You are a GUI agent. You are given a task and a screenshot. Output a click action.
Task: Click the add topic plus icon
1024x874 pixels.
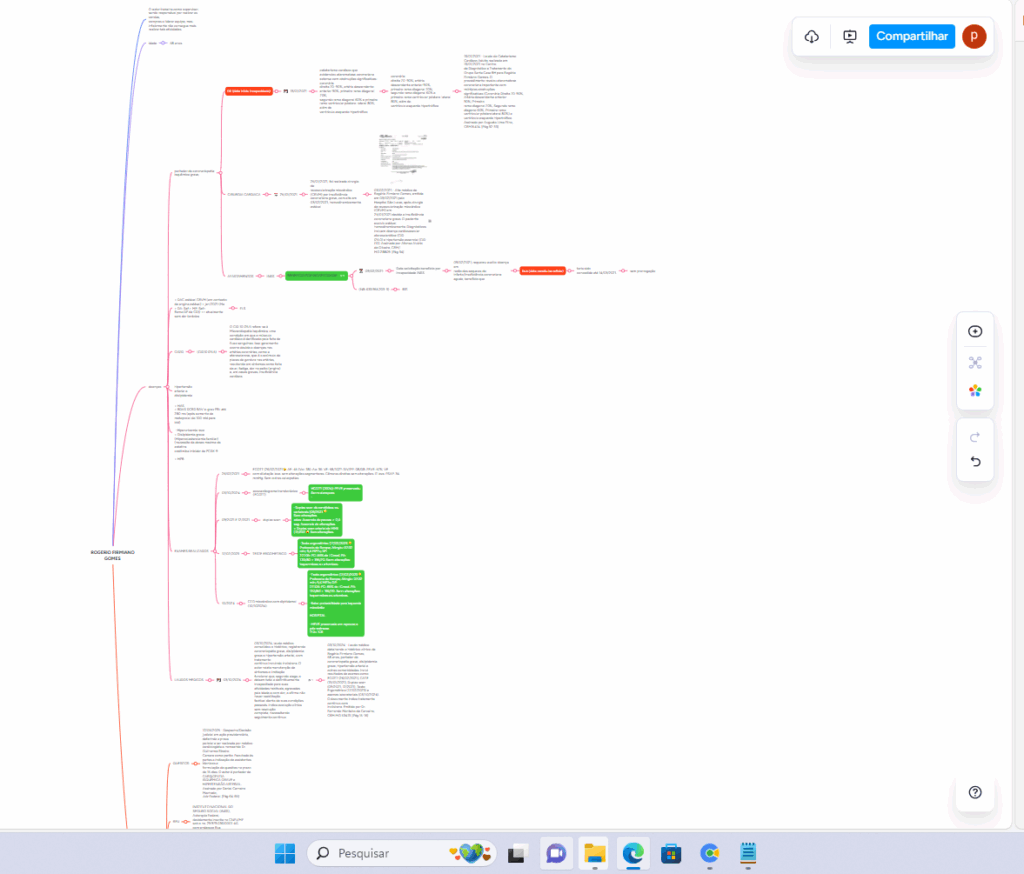(x=975, y=331)
